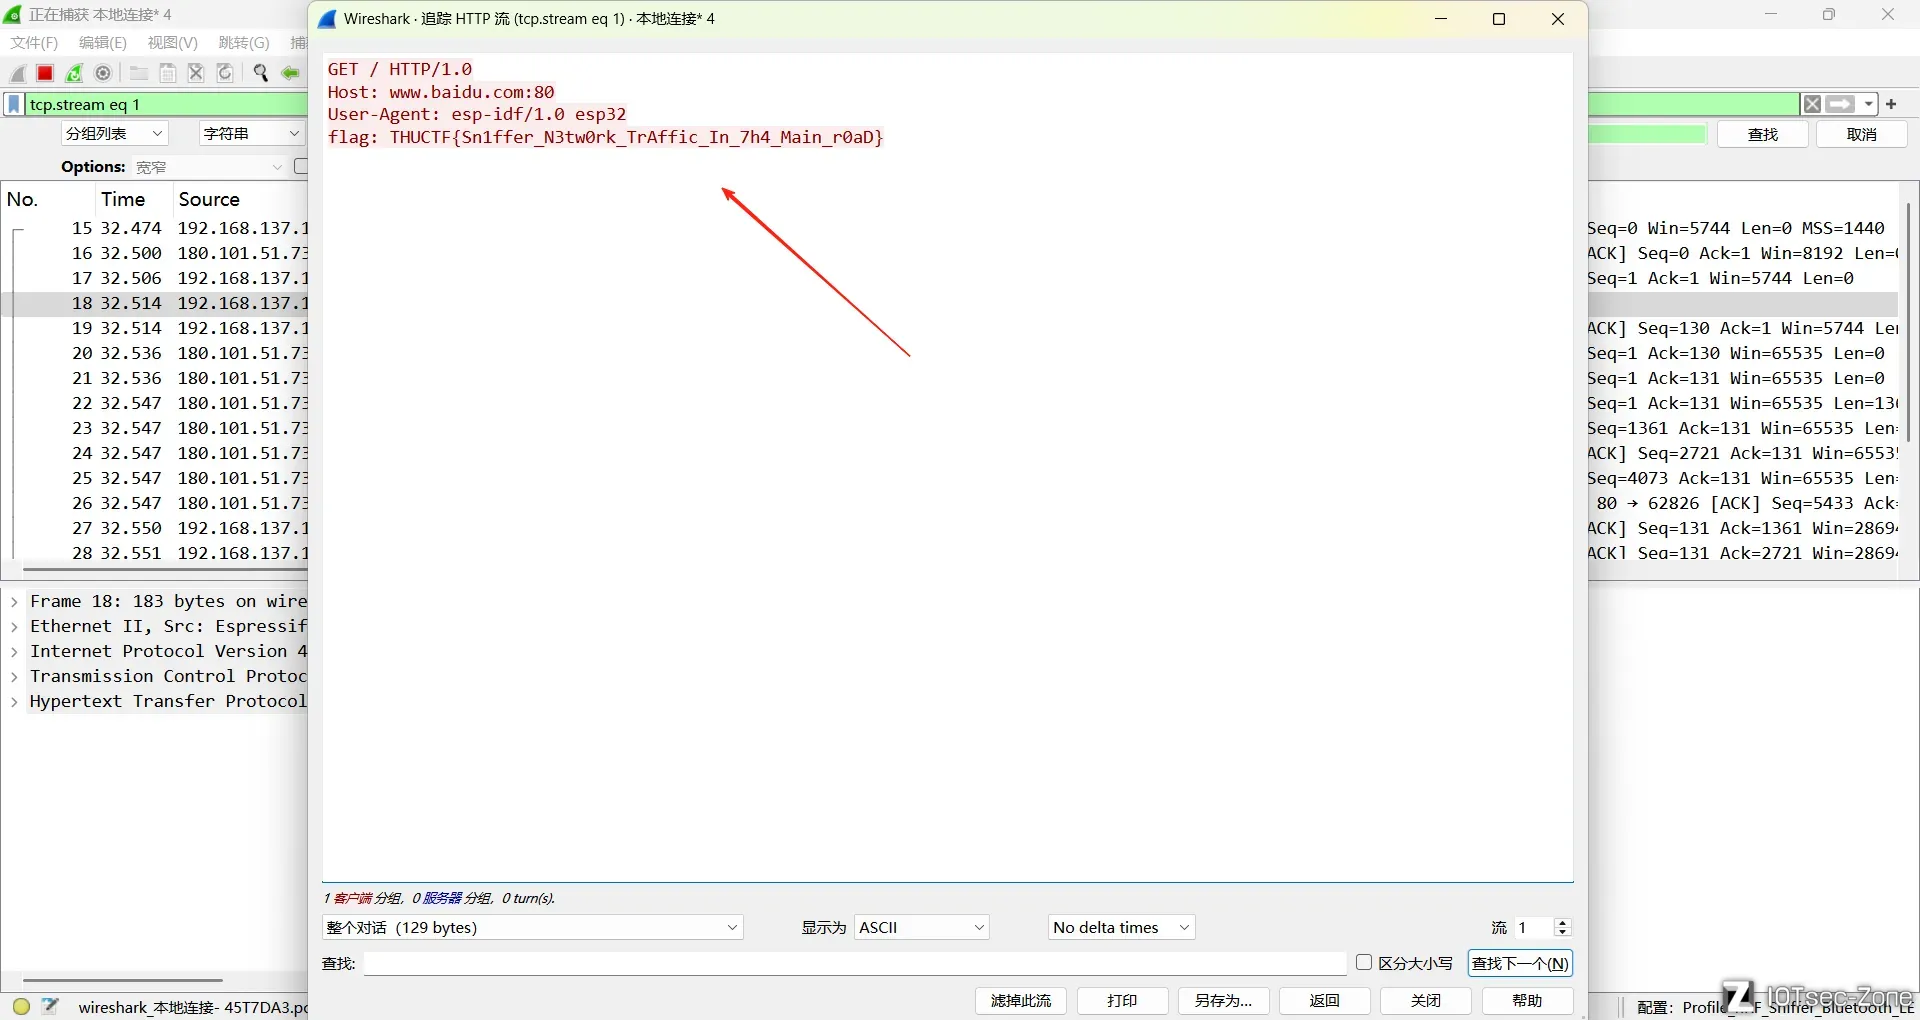The image size is (1920, 1020).
Task: Click the packet list horizontal scrollbar
Action: coord(165,569)
